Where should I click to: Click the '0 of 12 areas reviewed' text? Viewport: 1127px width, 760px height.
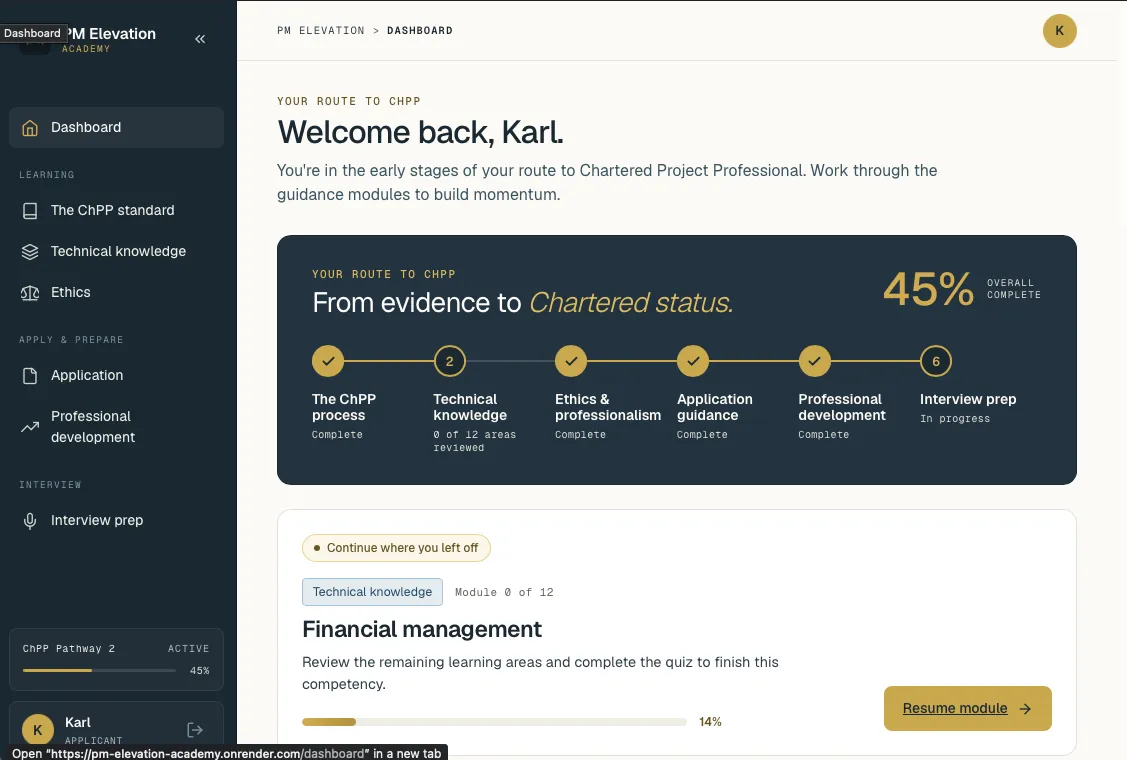pyautogui.click(x=474, y=441)
